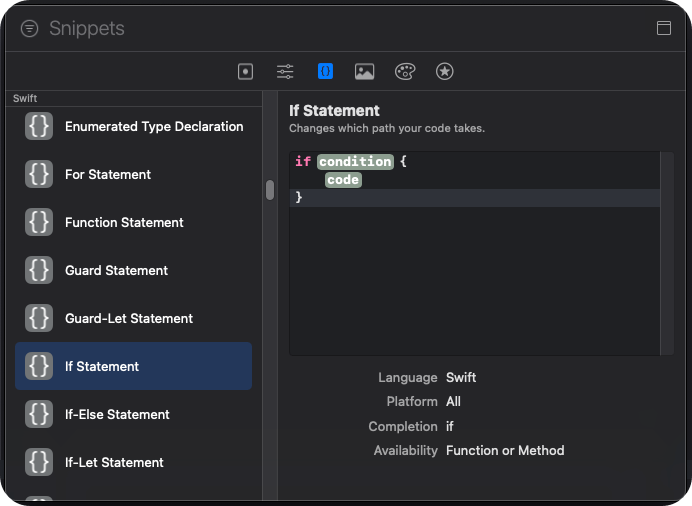Pick the Guard Statement snippet

point(133,270)
